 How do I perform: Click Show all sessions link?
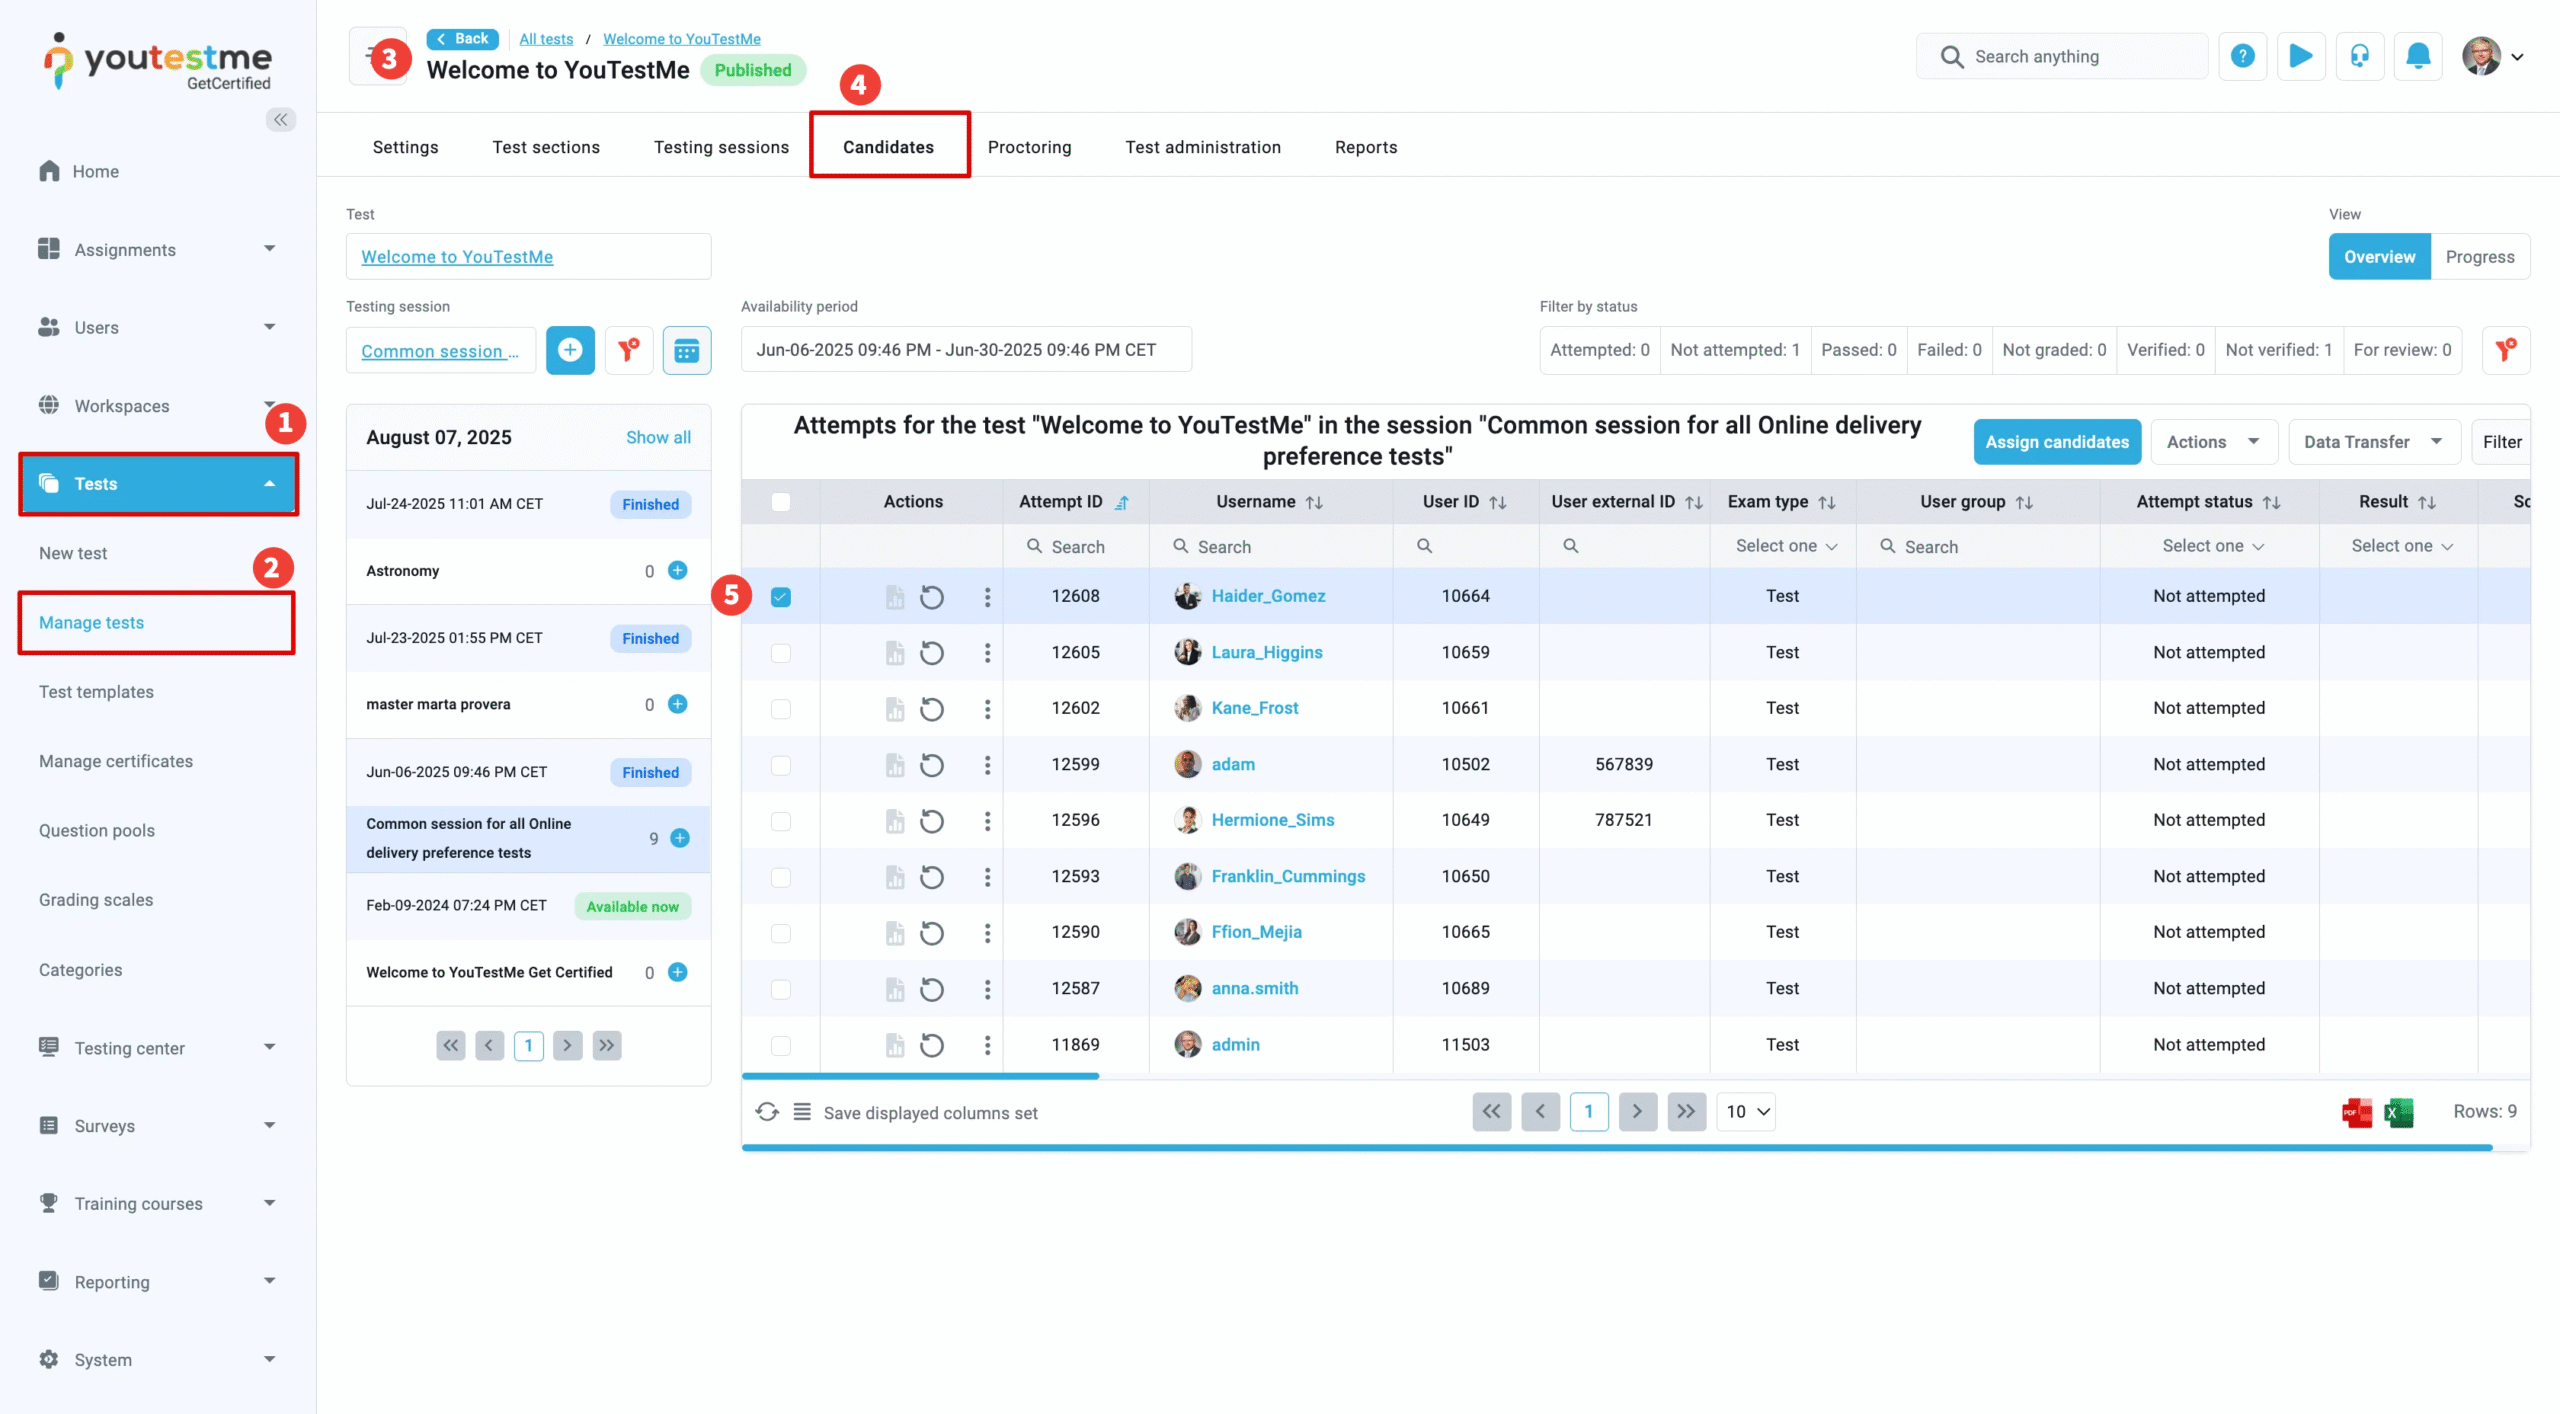tap(658, 437)
